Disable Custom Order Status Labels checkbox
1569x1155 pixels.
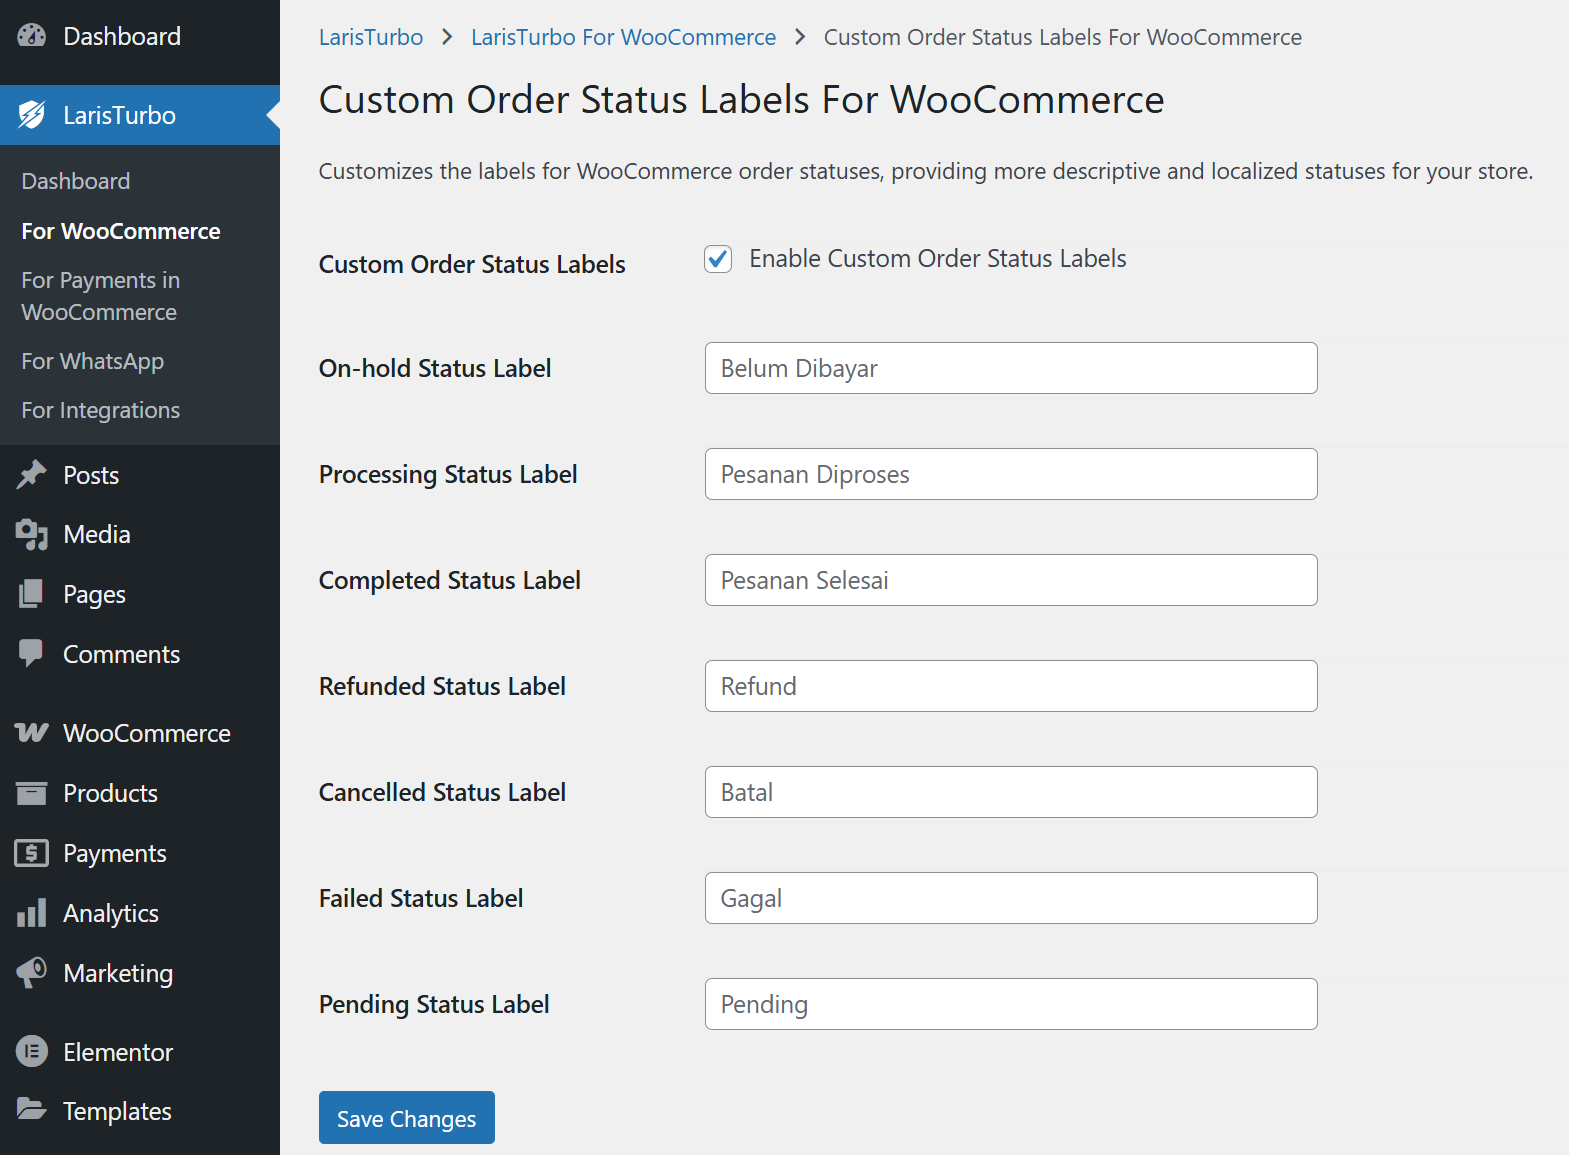click(718, 259)
